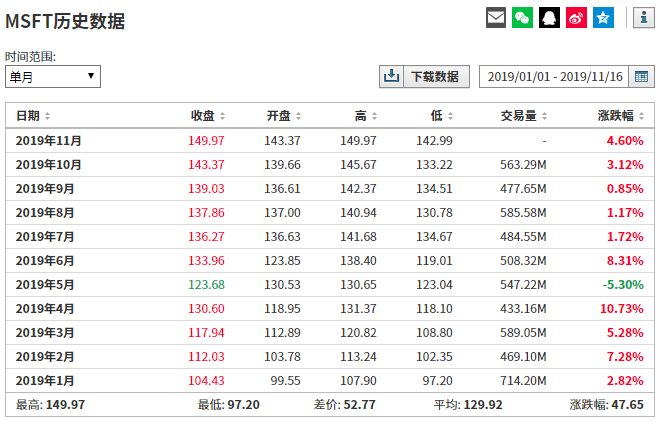Select the 2019年6月 row date

[x=45, y=260]
